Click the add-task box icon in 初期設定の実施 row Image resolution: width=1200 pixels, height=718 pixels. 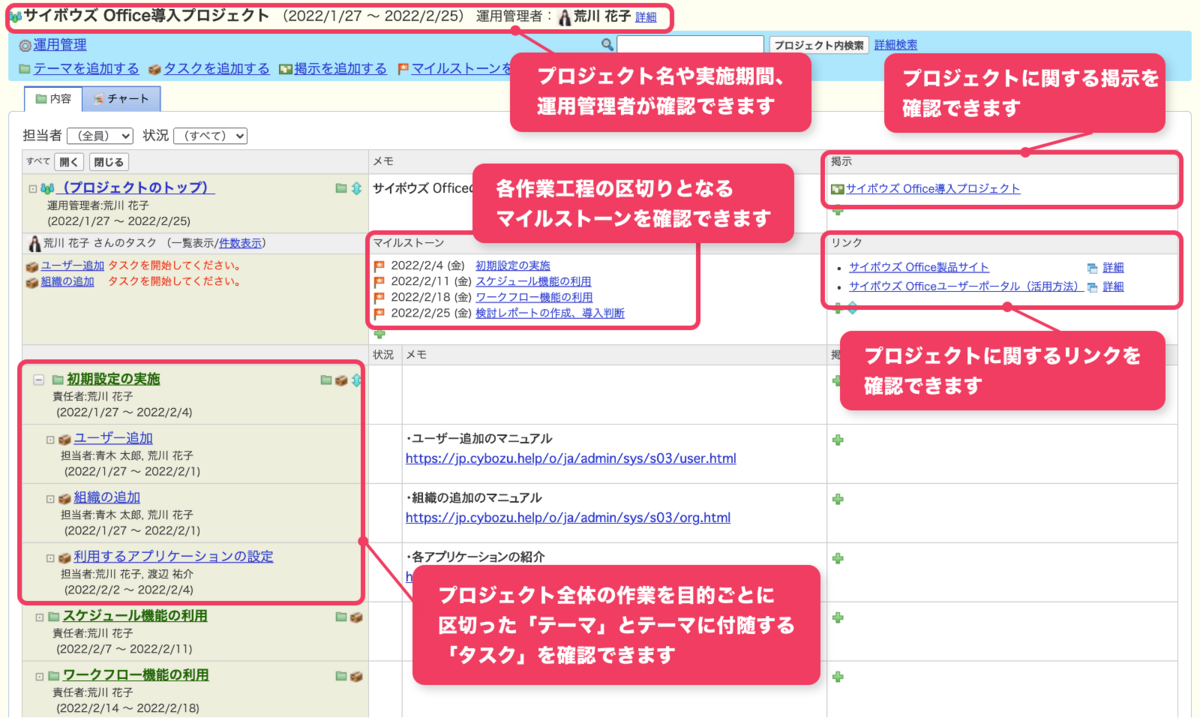tap(341, 380)
